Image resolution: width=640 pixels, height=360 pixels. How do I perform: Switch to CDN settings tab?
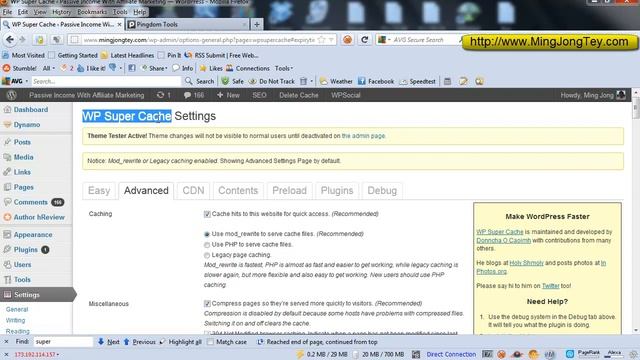point(193,191)
